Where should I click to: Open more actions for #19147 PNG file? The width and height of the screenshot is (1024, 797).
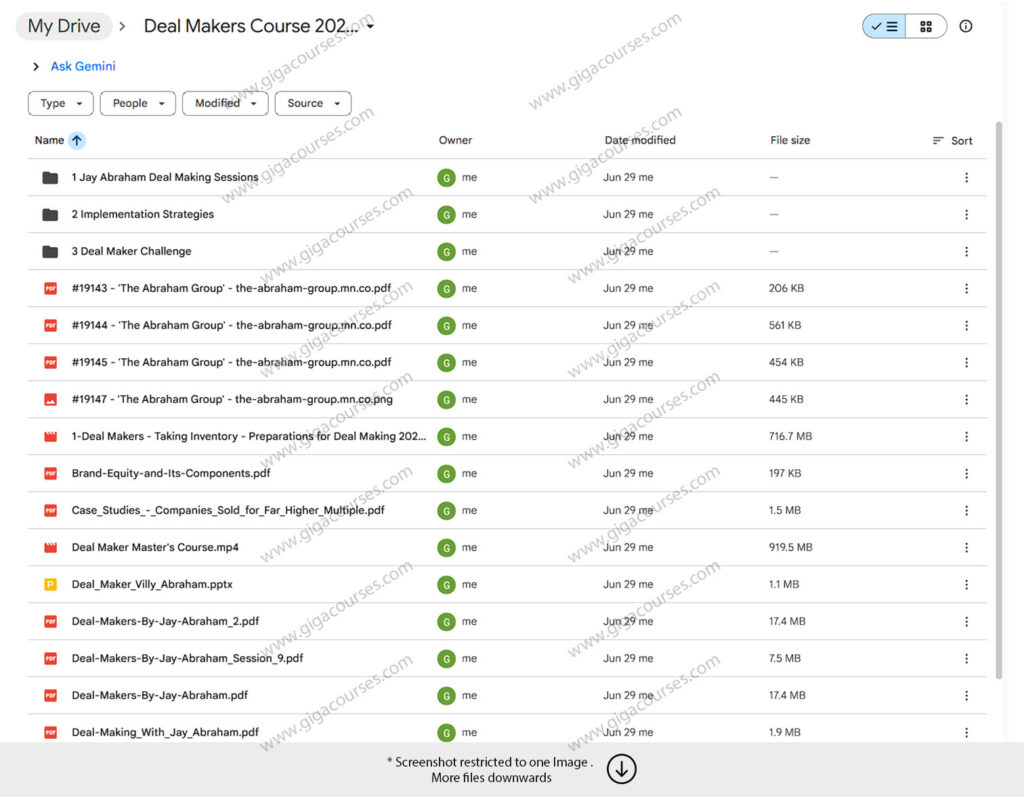pyautogui.click(x=967, y=400)
